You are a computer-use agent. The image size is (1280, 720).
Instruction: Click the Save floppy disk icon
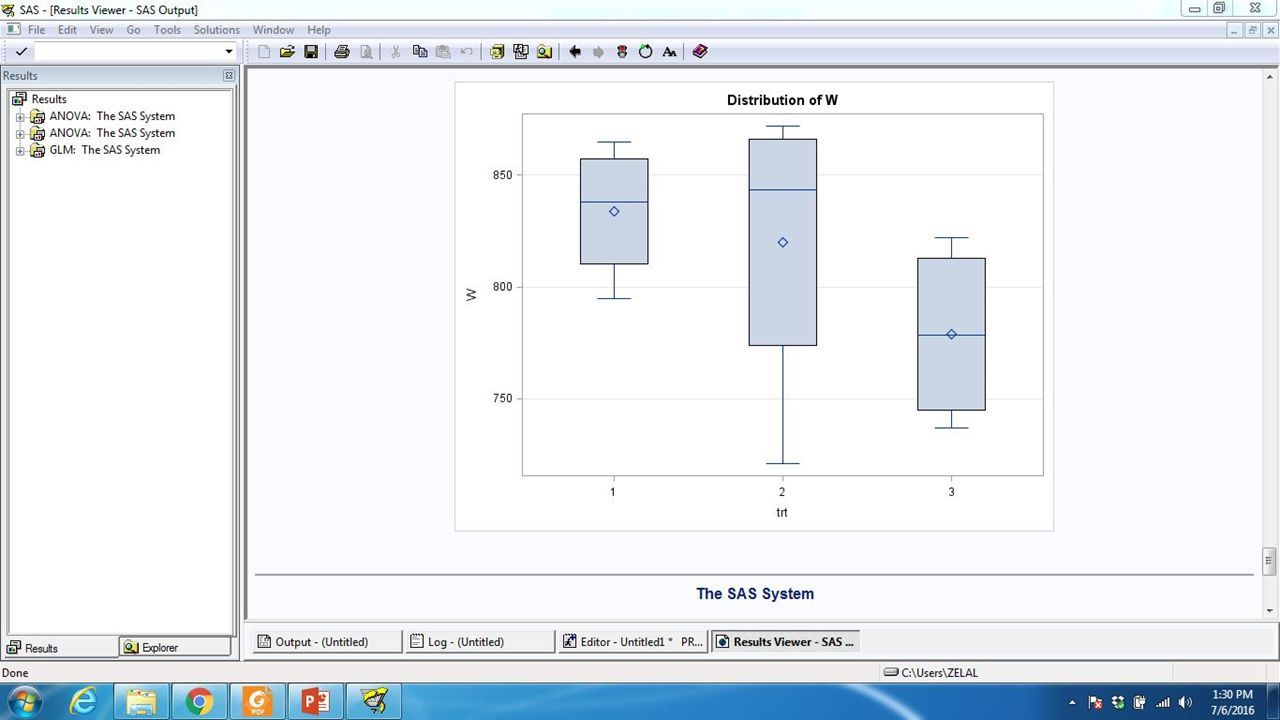311,51
